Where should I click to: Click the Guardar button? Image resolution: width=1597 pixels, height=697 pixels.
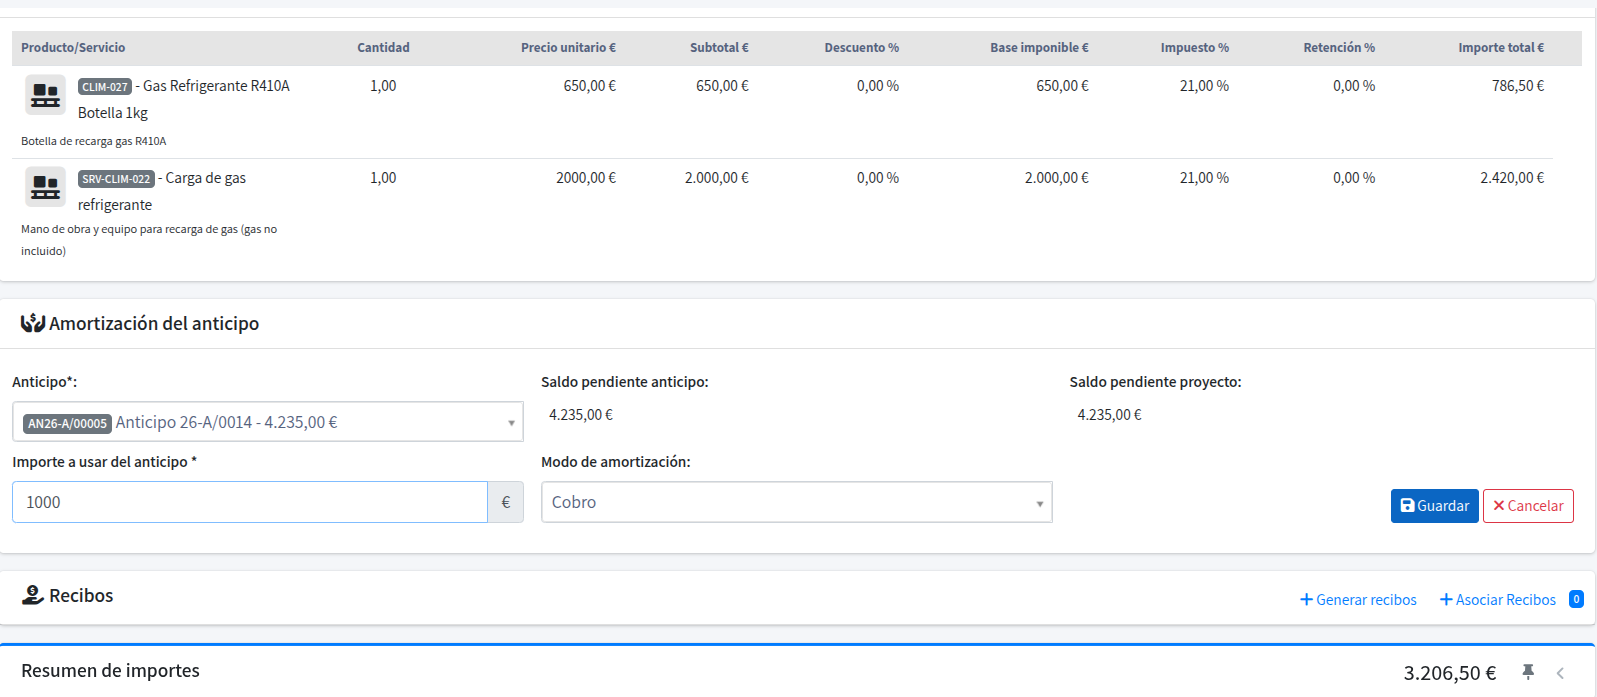1434,506
